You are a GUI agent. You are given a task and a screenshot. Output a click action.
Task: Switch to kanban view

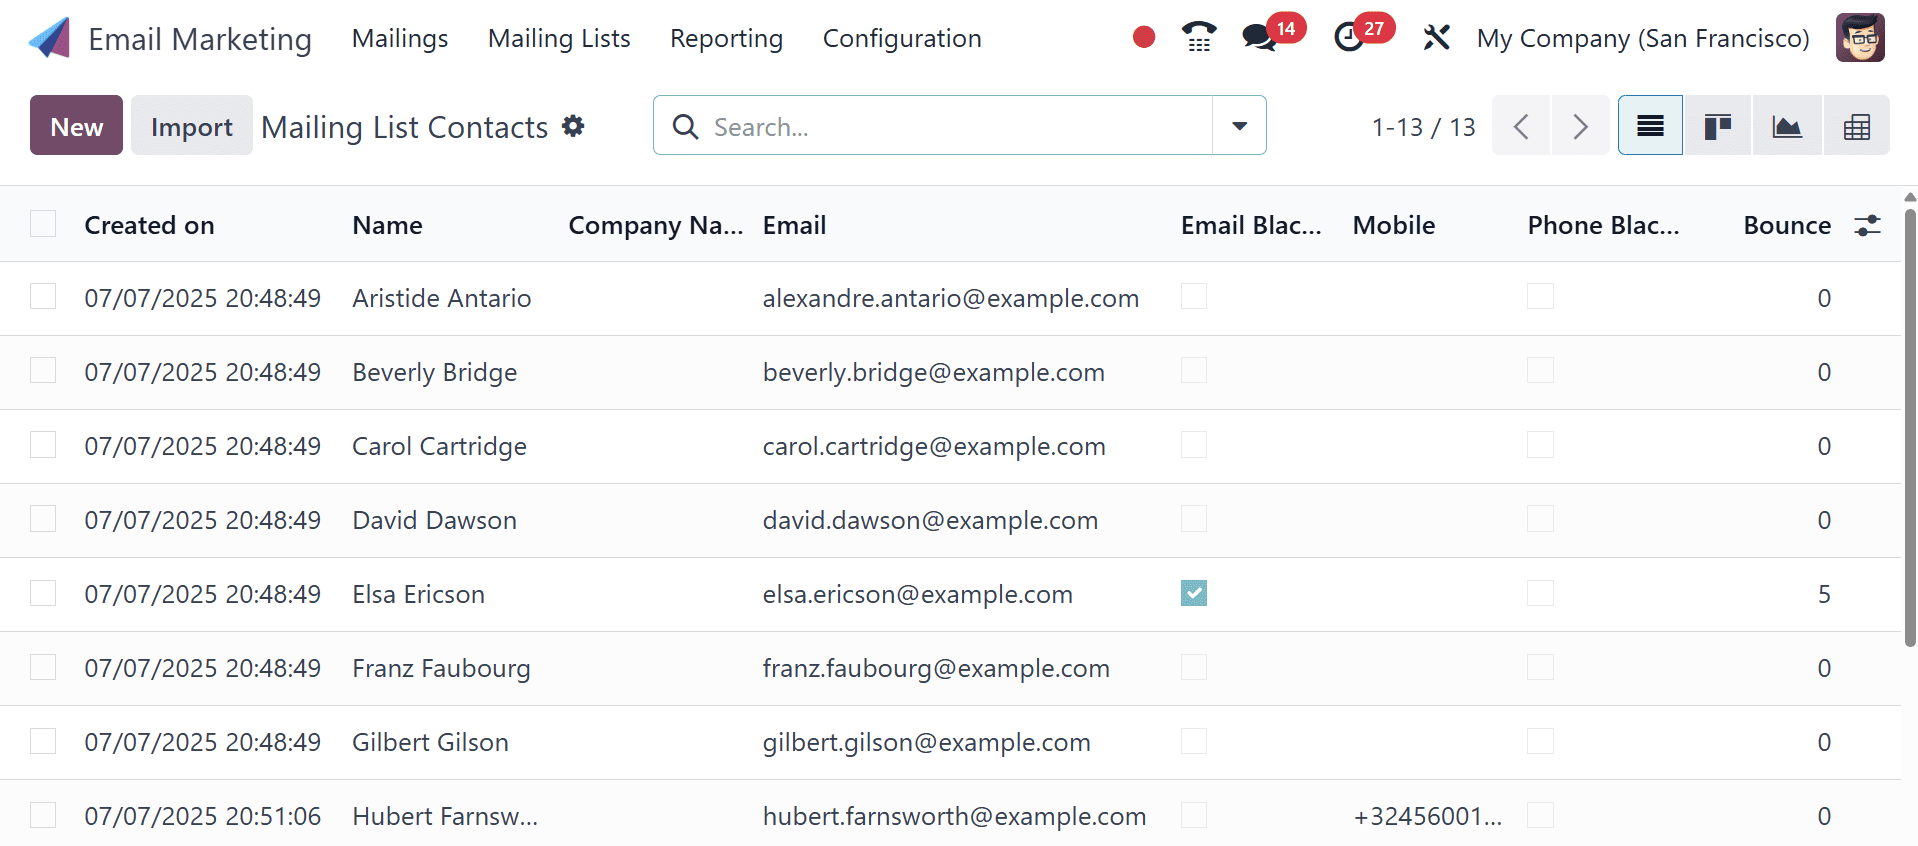coord(1718,126)
